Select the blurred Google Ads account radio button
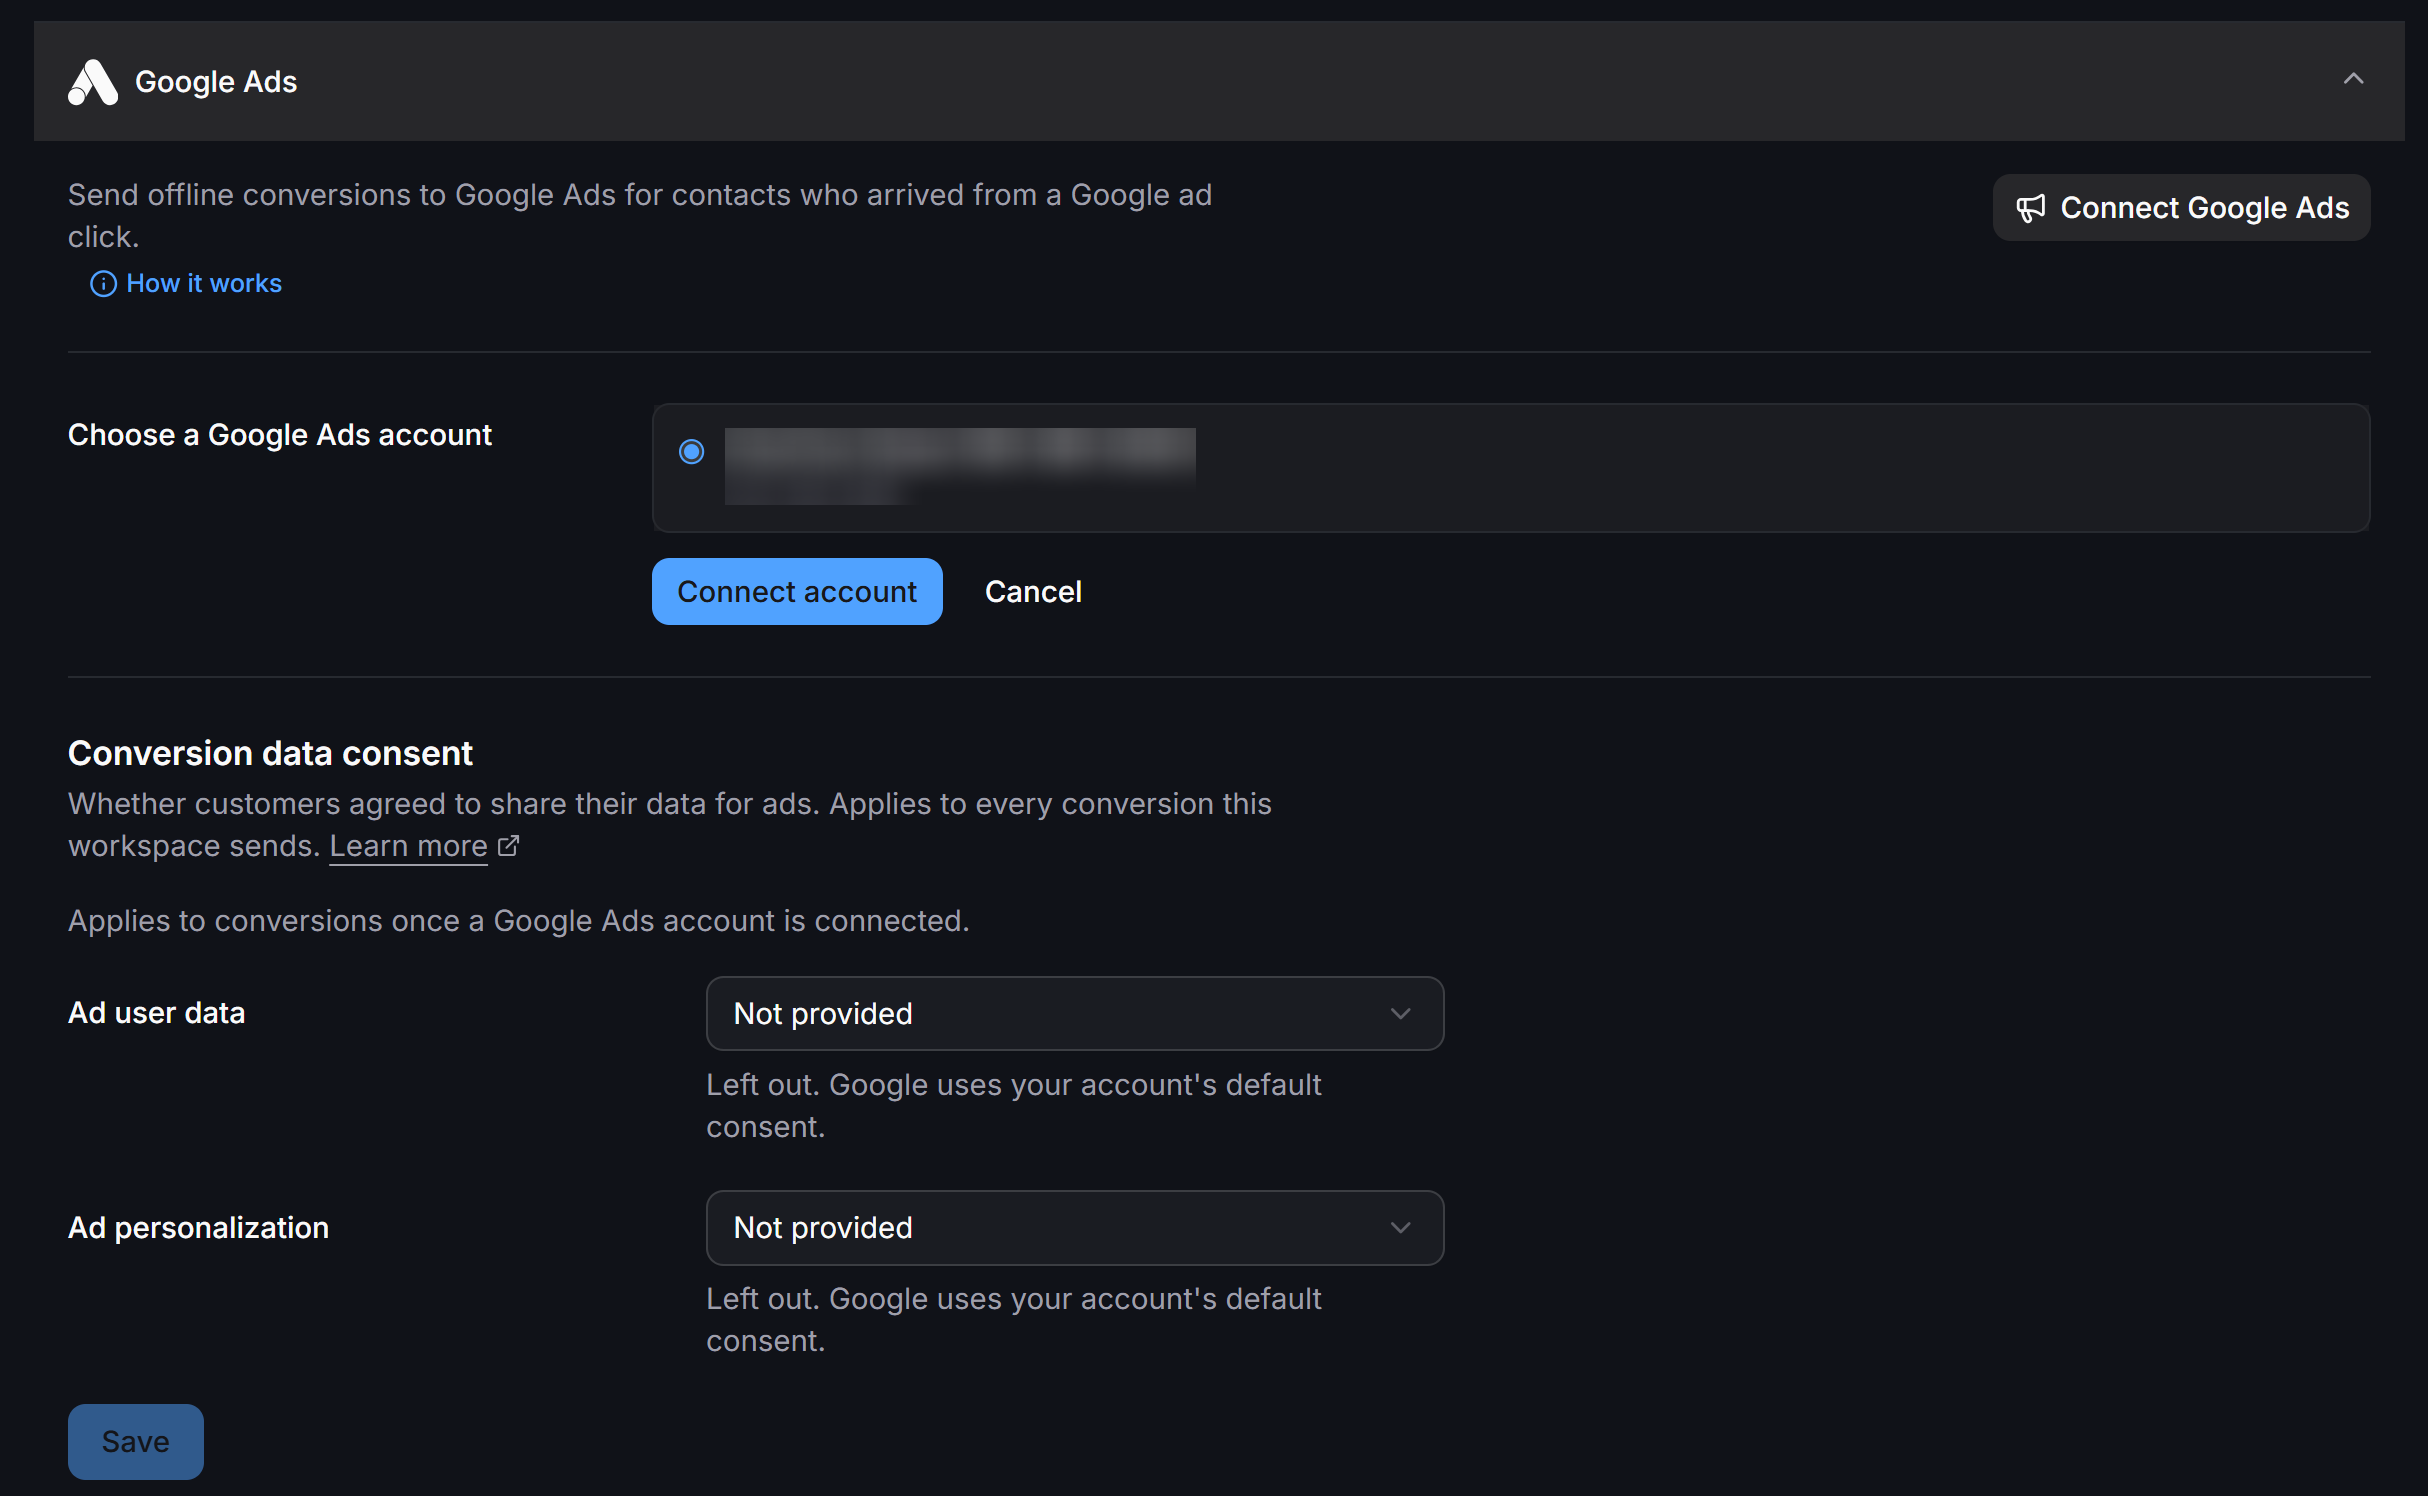Viewport: 2428px width, 1496px height. [691, 452]
